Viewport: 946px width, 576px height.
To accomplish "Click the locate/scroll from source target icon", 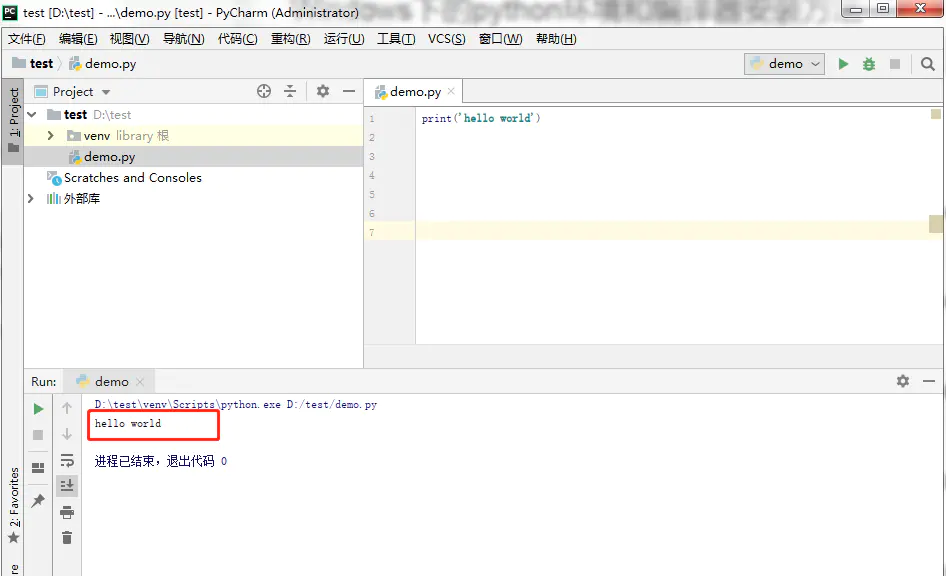I will [x=264, y=91].
